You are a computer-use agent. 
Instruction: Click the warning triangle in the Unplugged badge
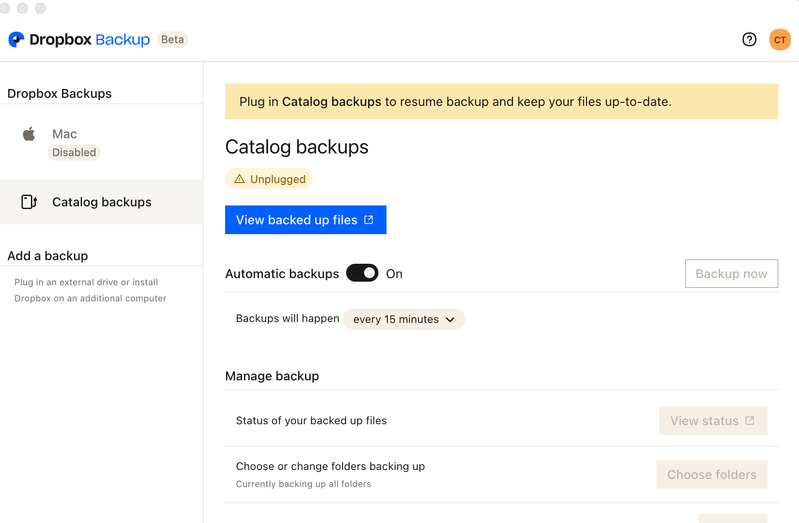[239, 179]
